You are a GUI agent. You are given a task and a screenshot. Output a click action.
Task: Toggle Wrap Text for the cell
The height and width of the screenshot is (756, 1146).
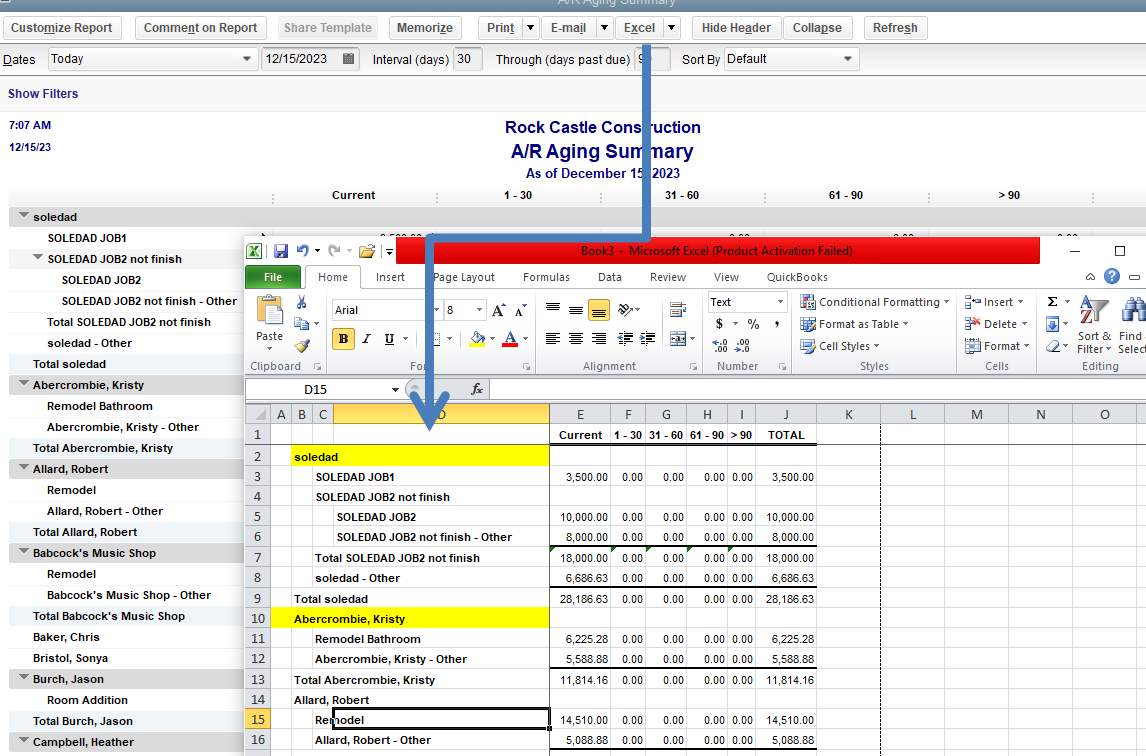678,309
